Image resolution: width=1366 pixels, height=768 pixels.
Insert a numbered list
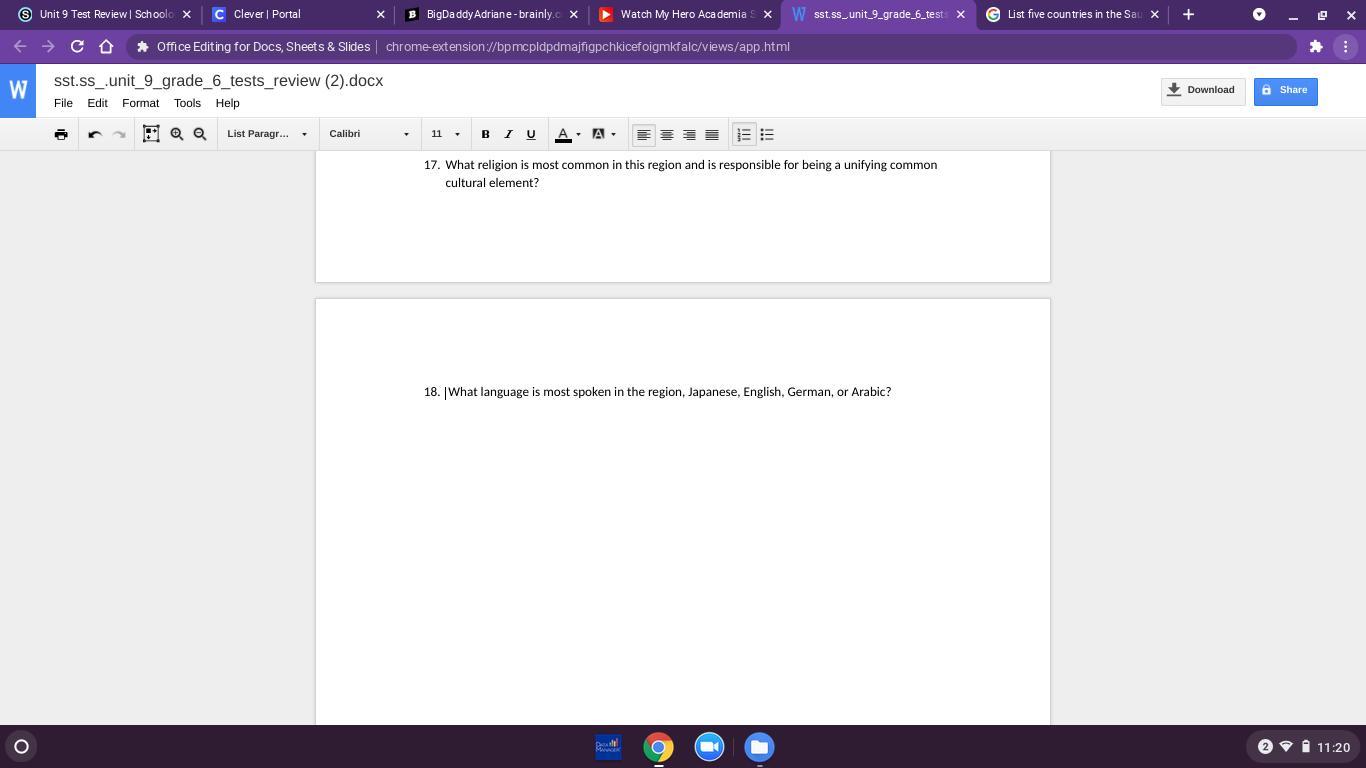click(744, 134)
